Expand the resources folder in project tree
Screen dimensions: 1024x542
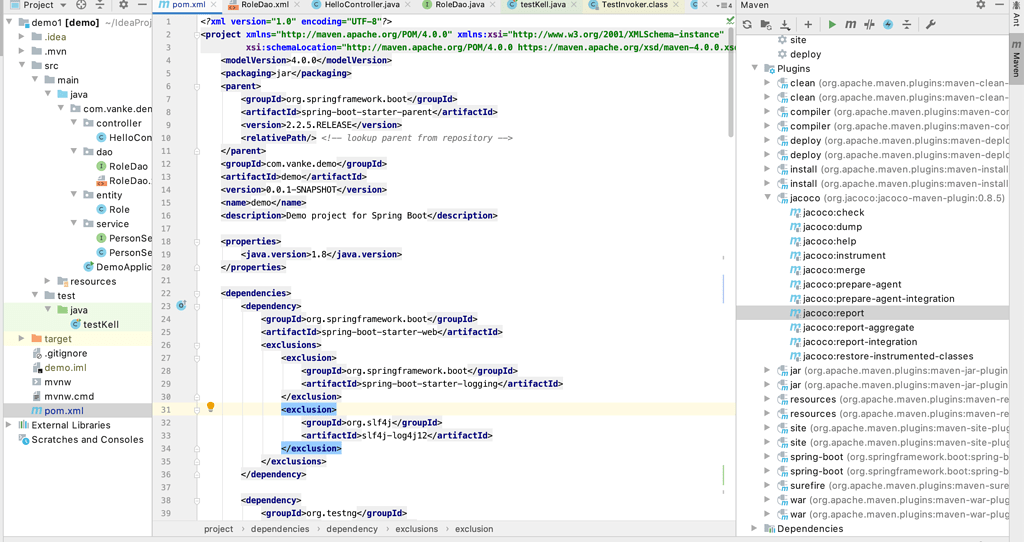tap(47, 282)
